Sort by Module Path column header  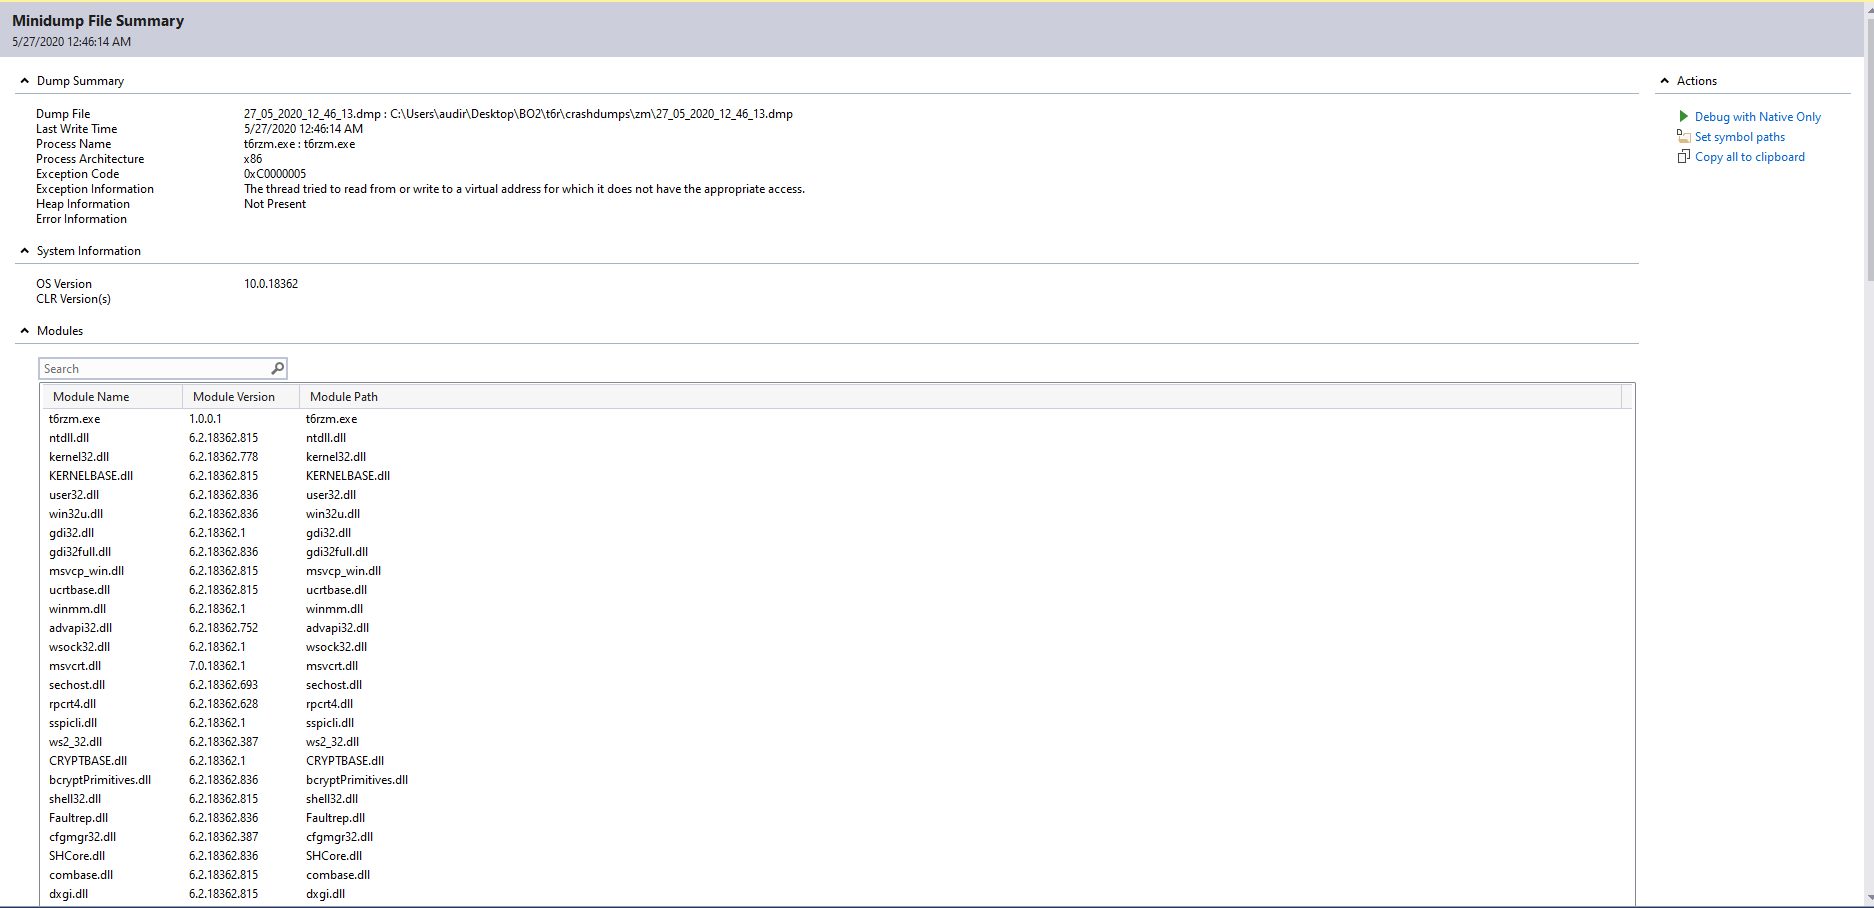coord(344,397)
